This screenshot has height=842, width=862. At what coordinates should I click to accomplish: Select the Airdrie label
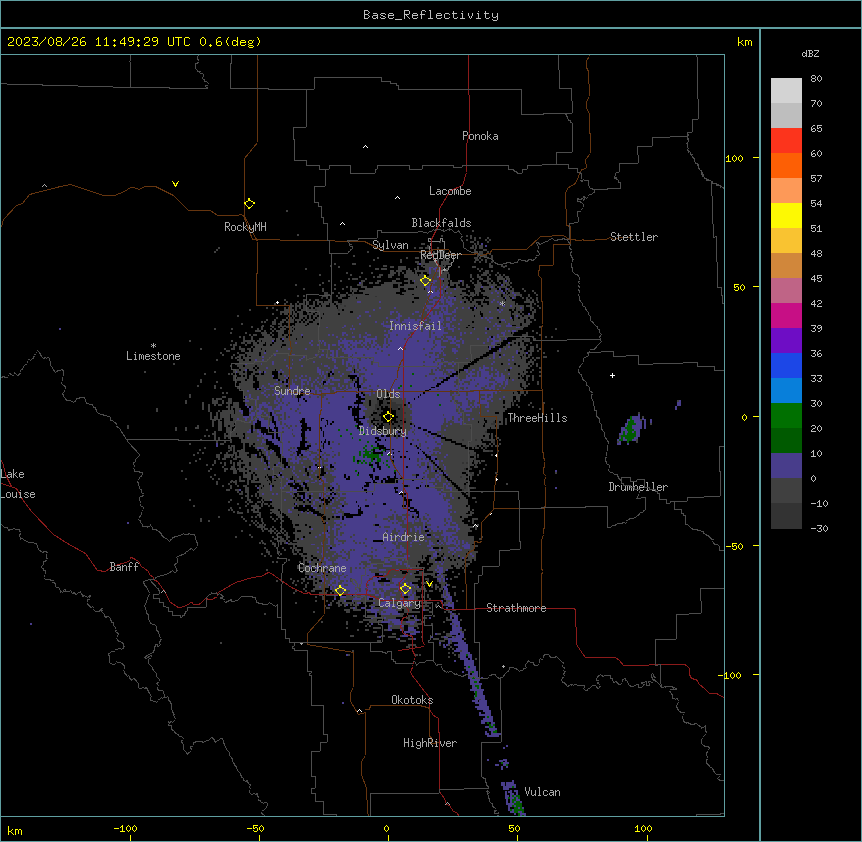404,537
